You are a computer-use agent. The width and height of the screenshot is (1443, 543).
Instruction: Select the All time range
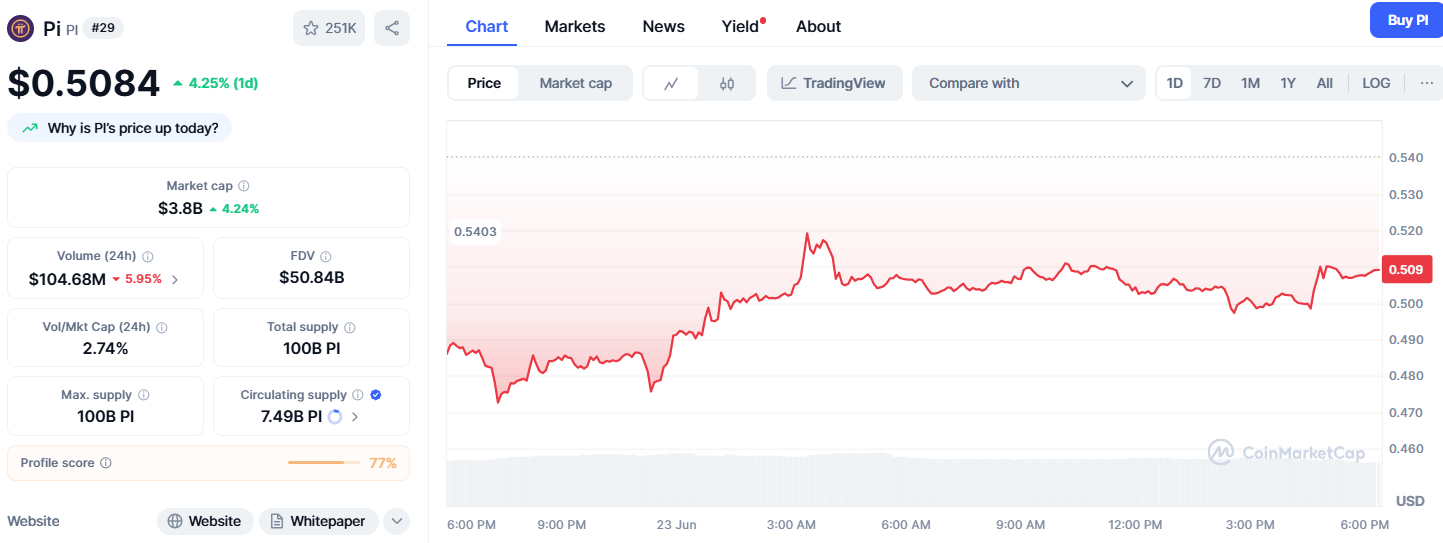(1325, 83)
